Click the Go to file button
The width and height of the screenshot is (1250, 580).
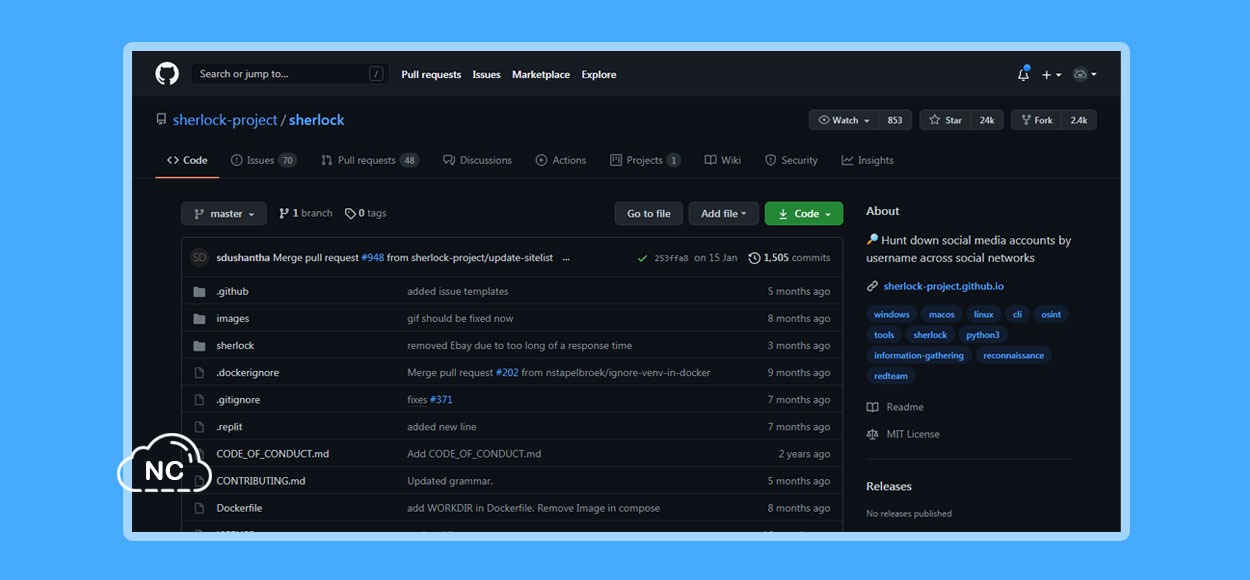[649, 213]
